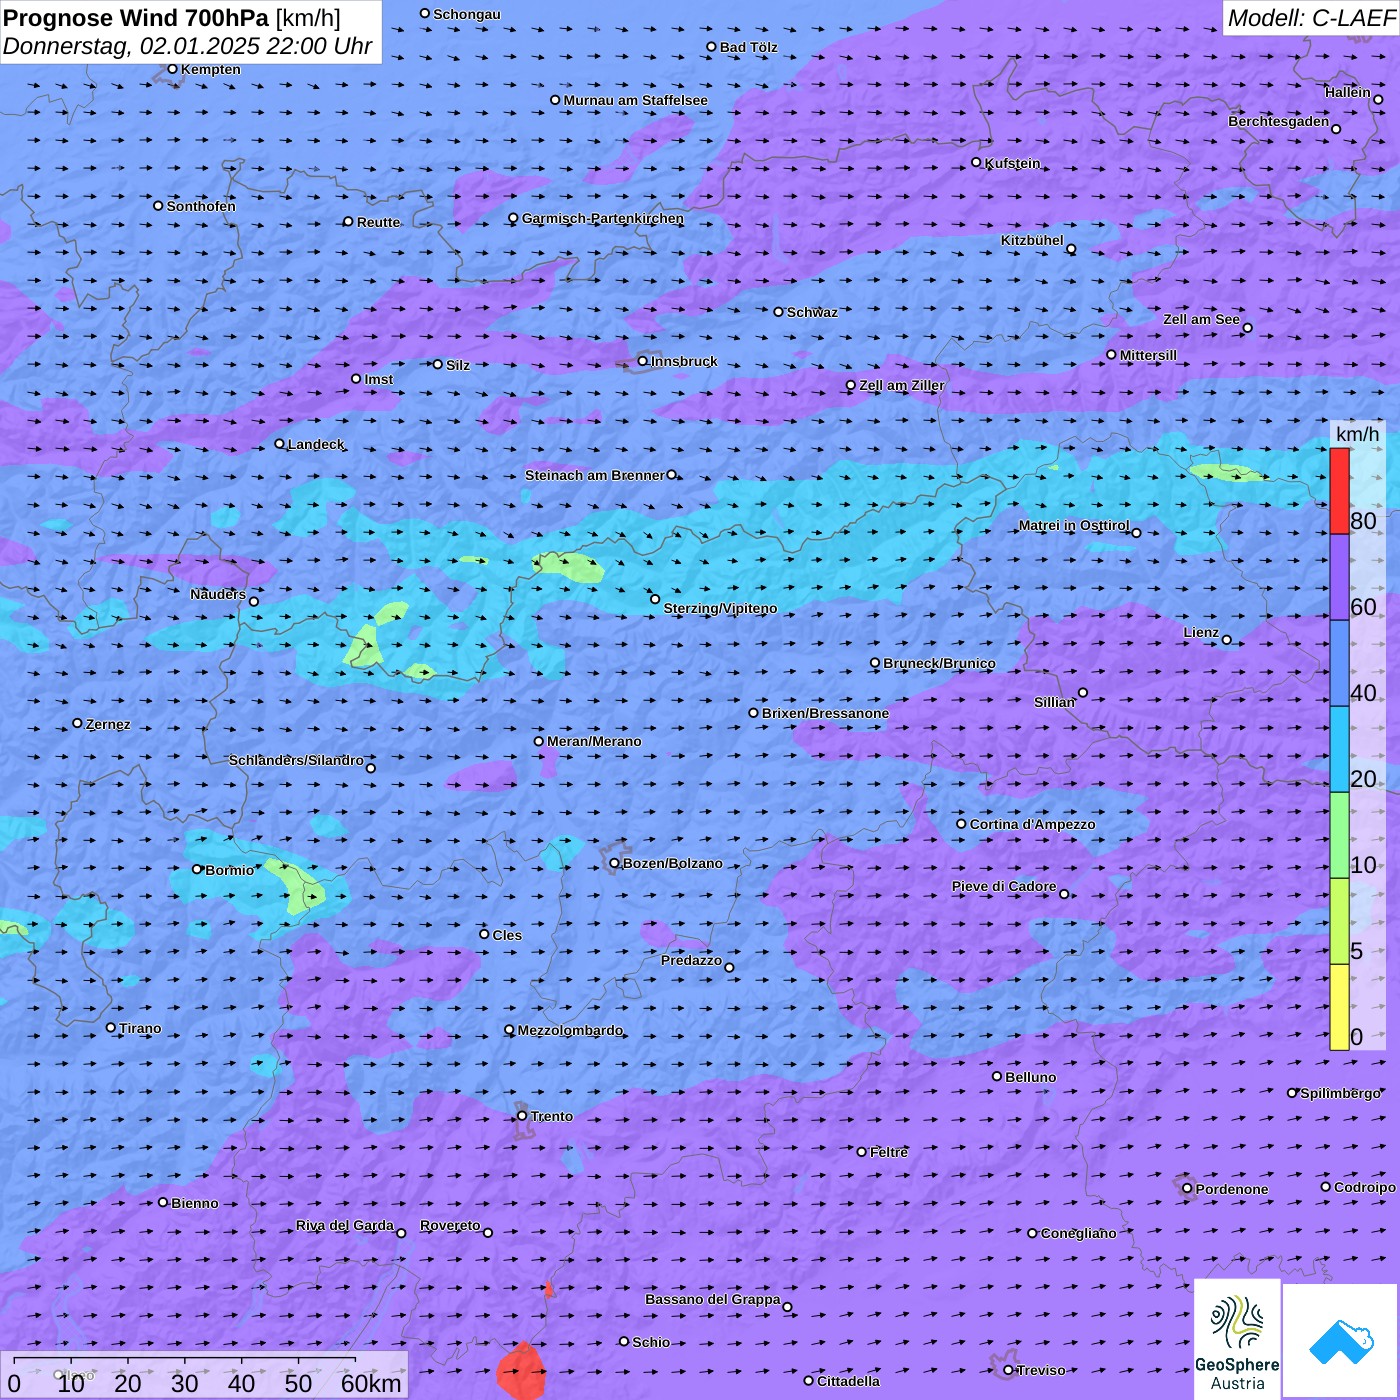The width and height of the screenshot is (1400, 1400).
Task: Click the Treviso label
Action: [x=1041, y=1370]
